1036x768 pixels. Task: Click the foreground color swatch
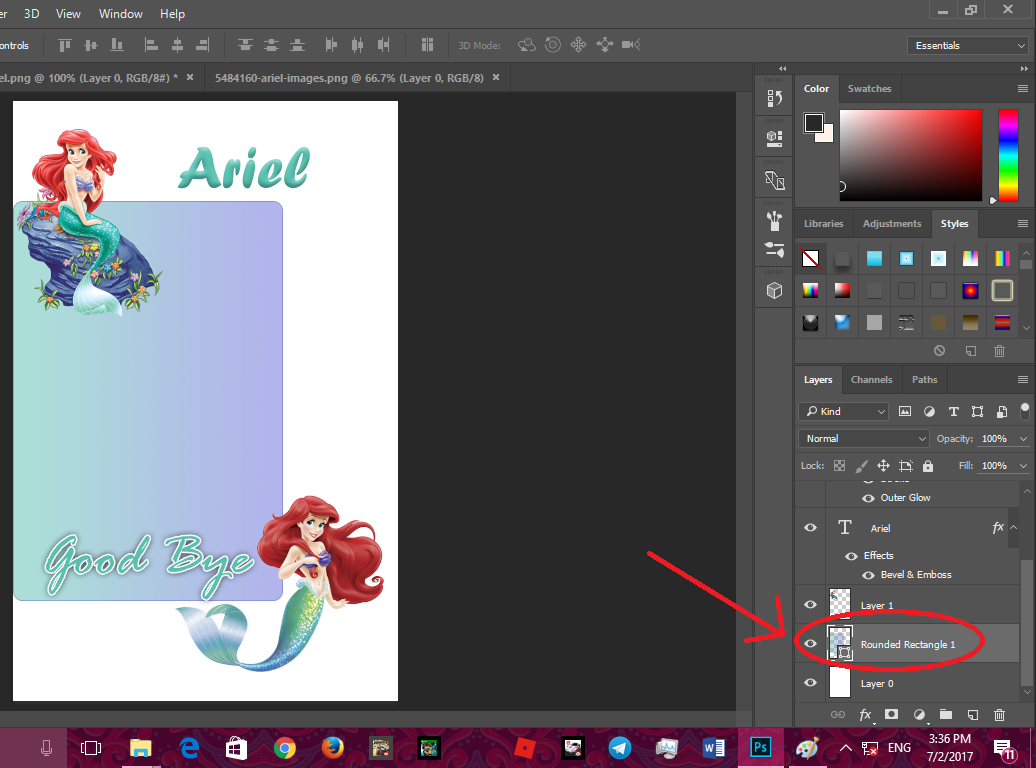point(813,123)
